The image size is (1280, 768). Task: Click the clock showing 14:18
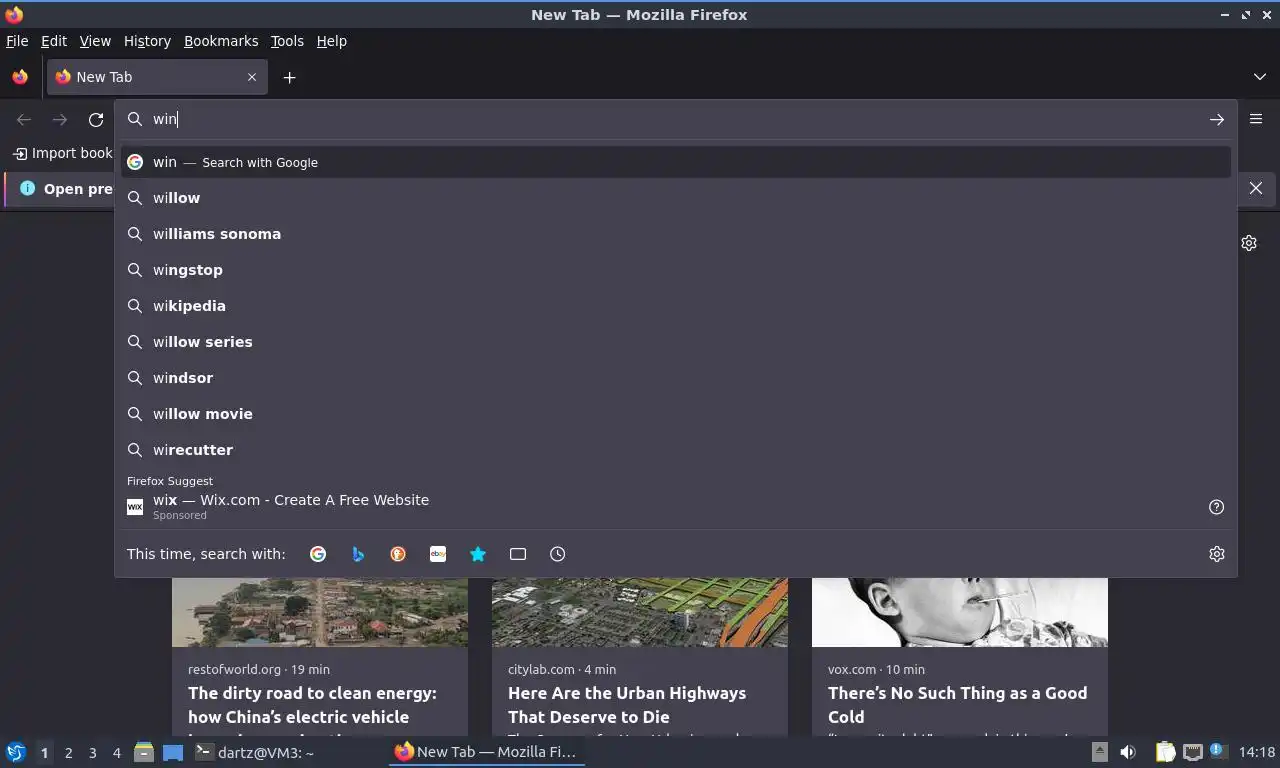tap(1257, 753)
